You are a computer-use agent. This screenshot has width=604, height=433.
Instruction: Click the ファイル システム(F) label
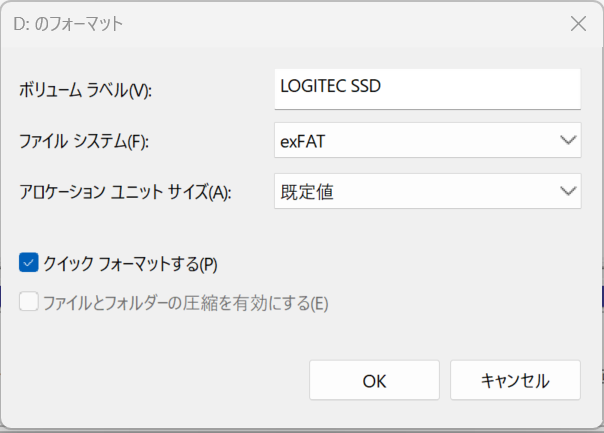(83, 142)
